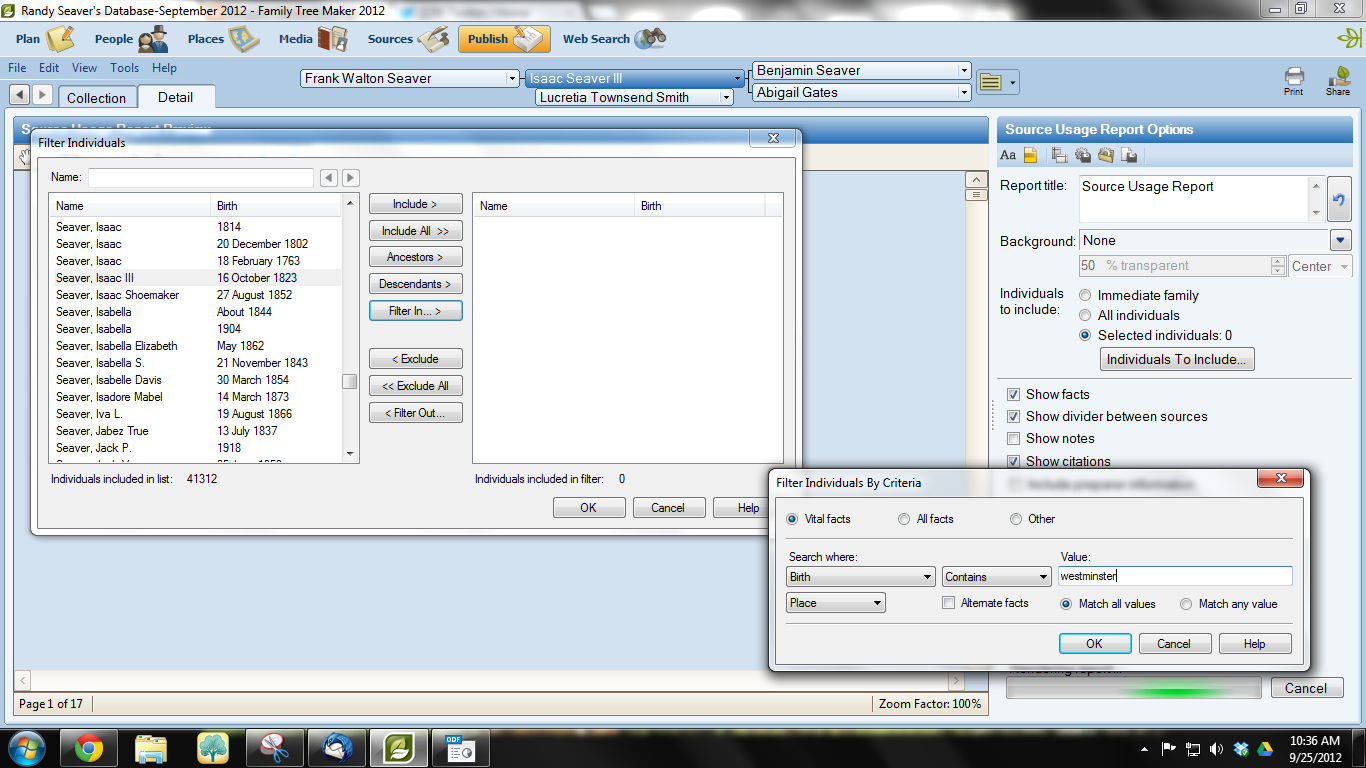The image size is (1366, 768).
Task: Click the yellow background page icon
Action: point(1030,155)
